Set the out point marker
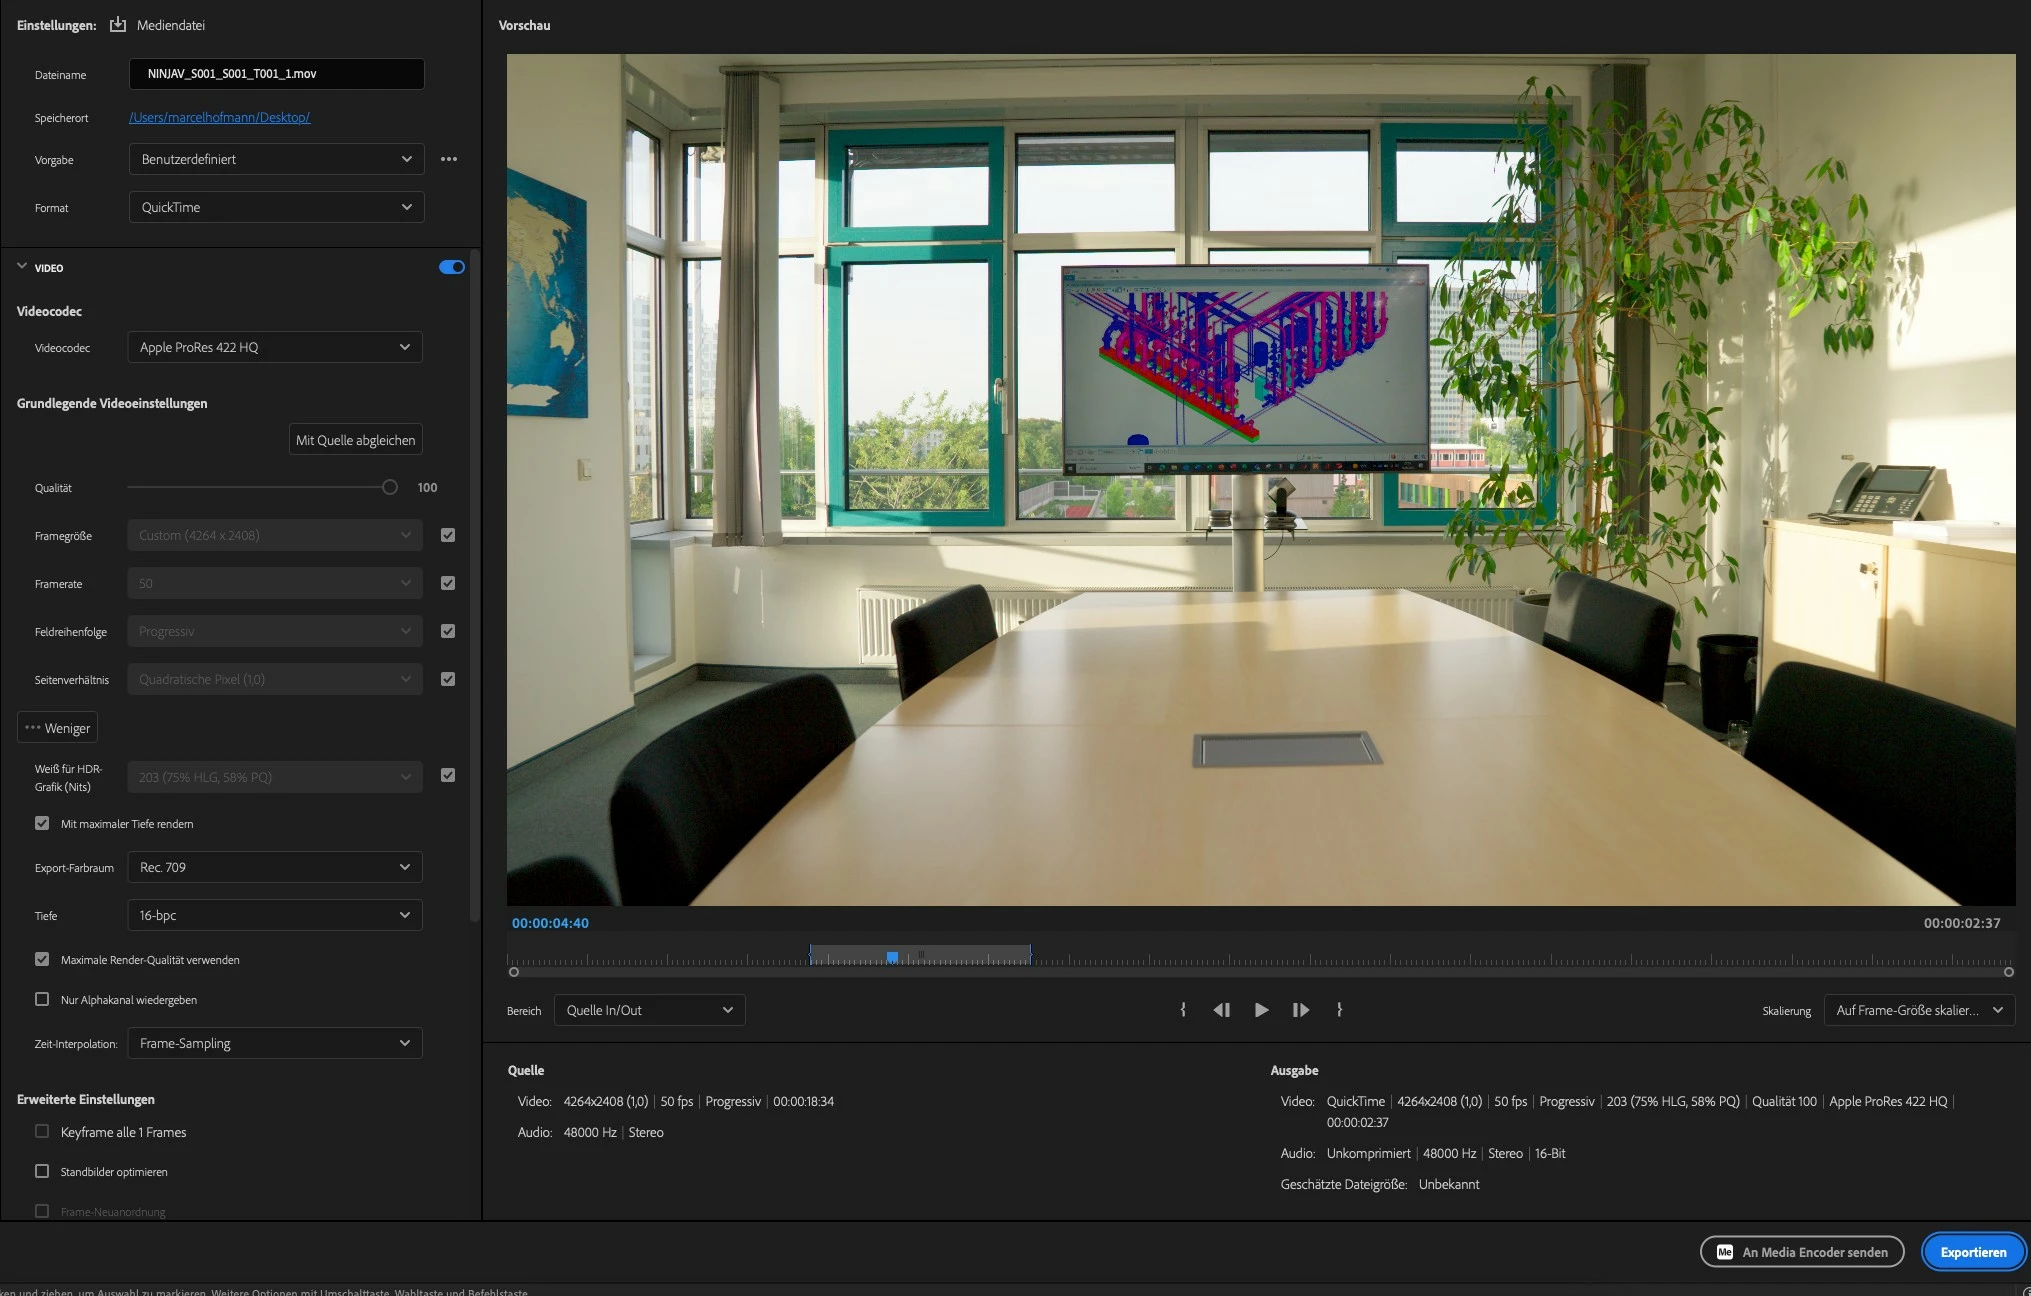Screen dimensions: 2031x1296 [x=1339, y=1010]
